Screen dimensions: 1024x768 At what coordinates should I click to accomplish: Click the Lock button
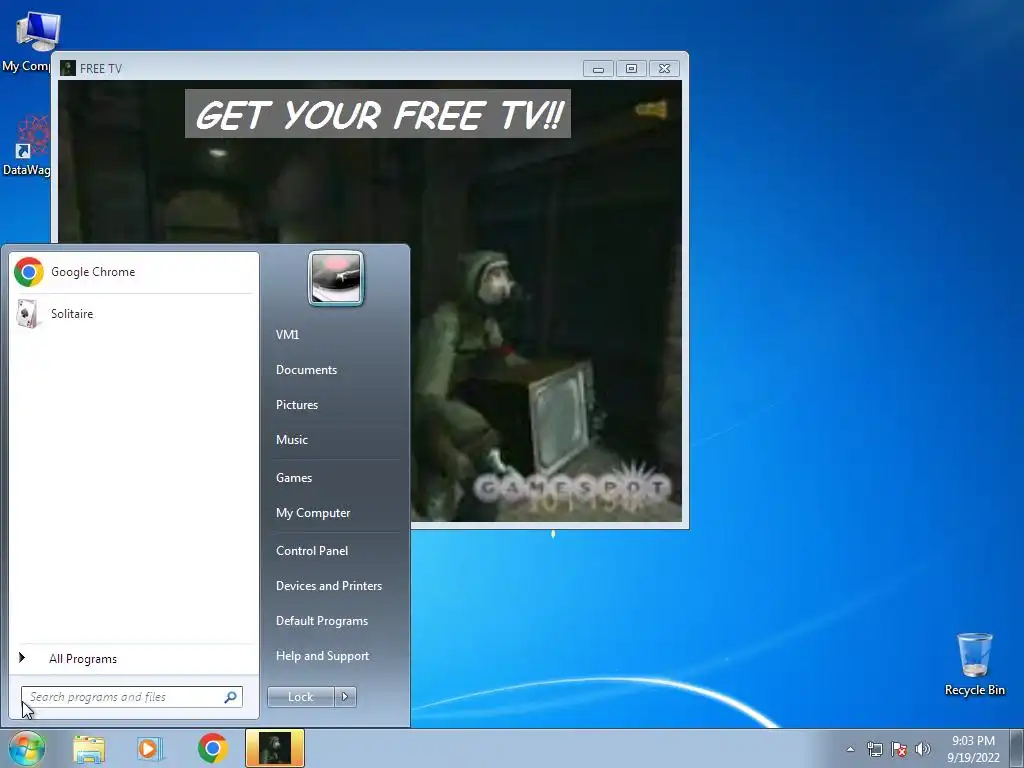click(300, 697)
